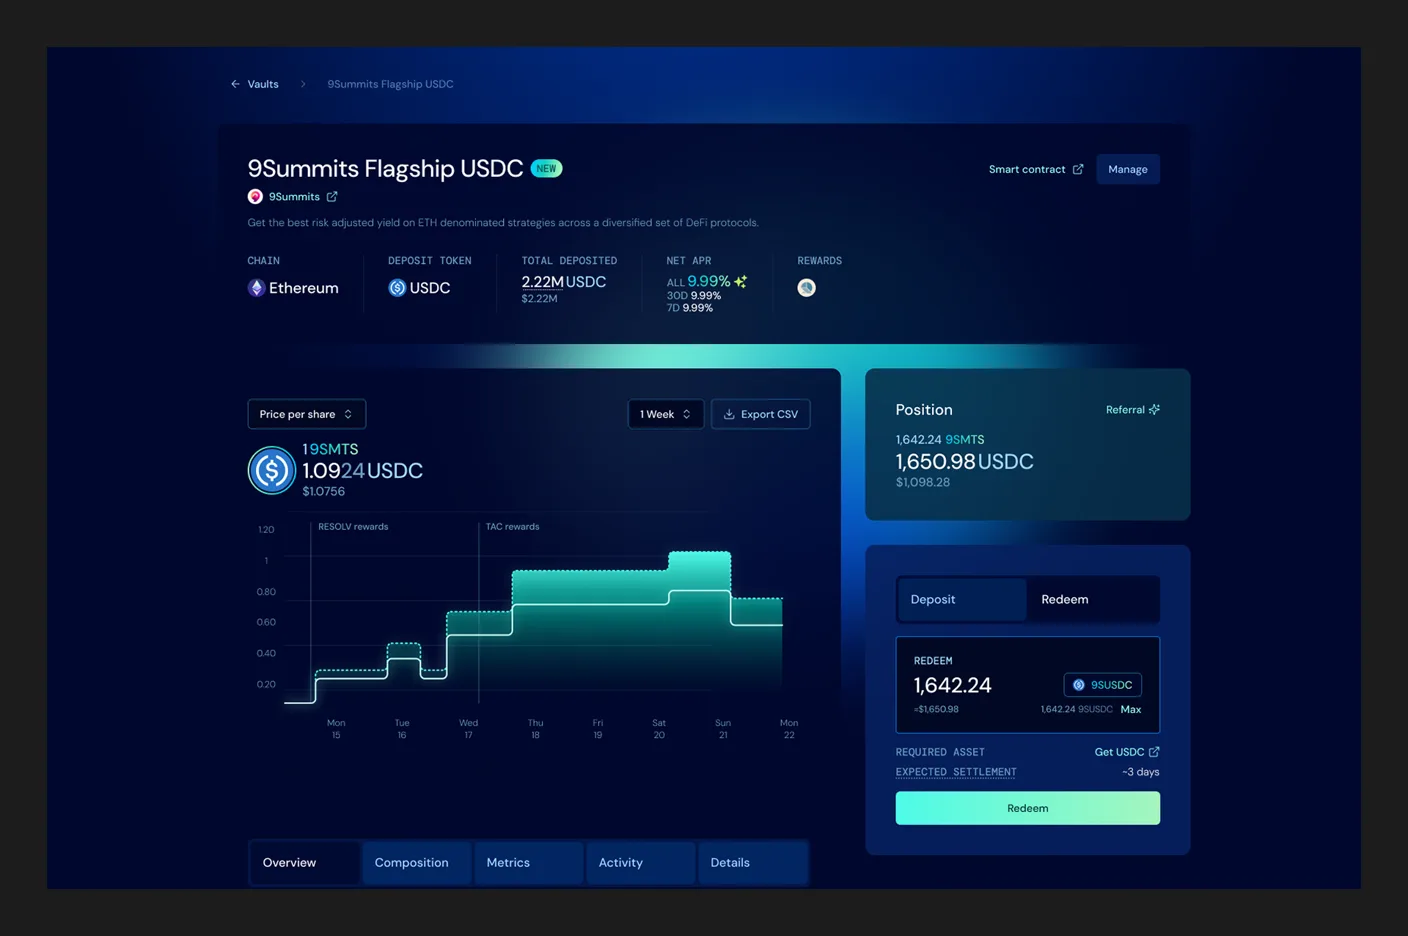Click the Required Asset label
Viewport: 1408px width, 936px height.
940,752
